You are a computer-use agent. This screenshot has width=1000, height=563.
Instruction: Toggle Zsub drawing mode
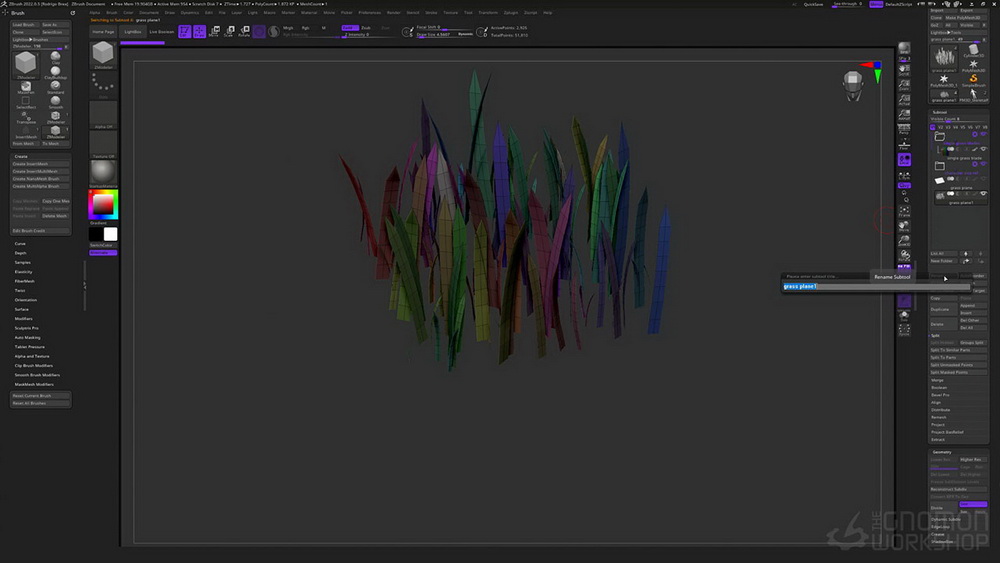366,27
